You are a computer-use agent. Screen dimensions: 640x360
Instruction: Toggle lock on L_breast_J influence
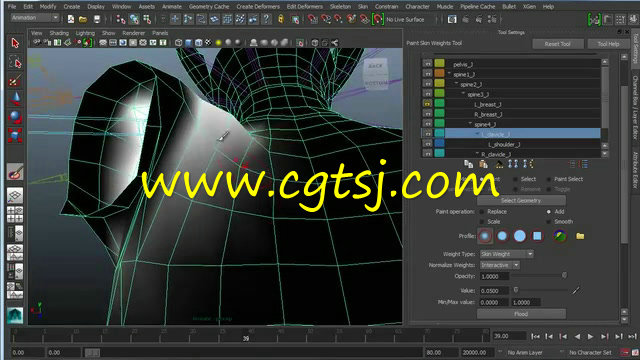pos(427,103)
